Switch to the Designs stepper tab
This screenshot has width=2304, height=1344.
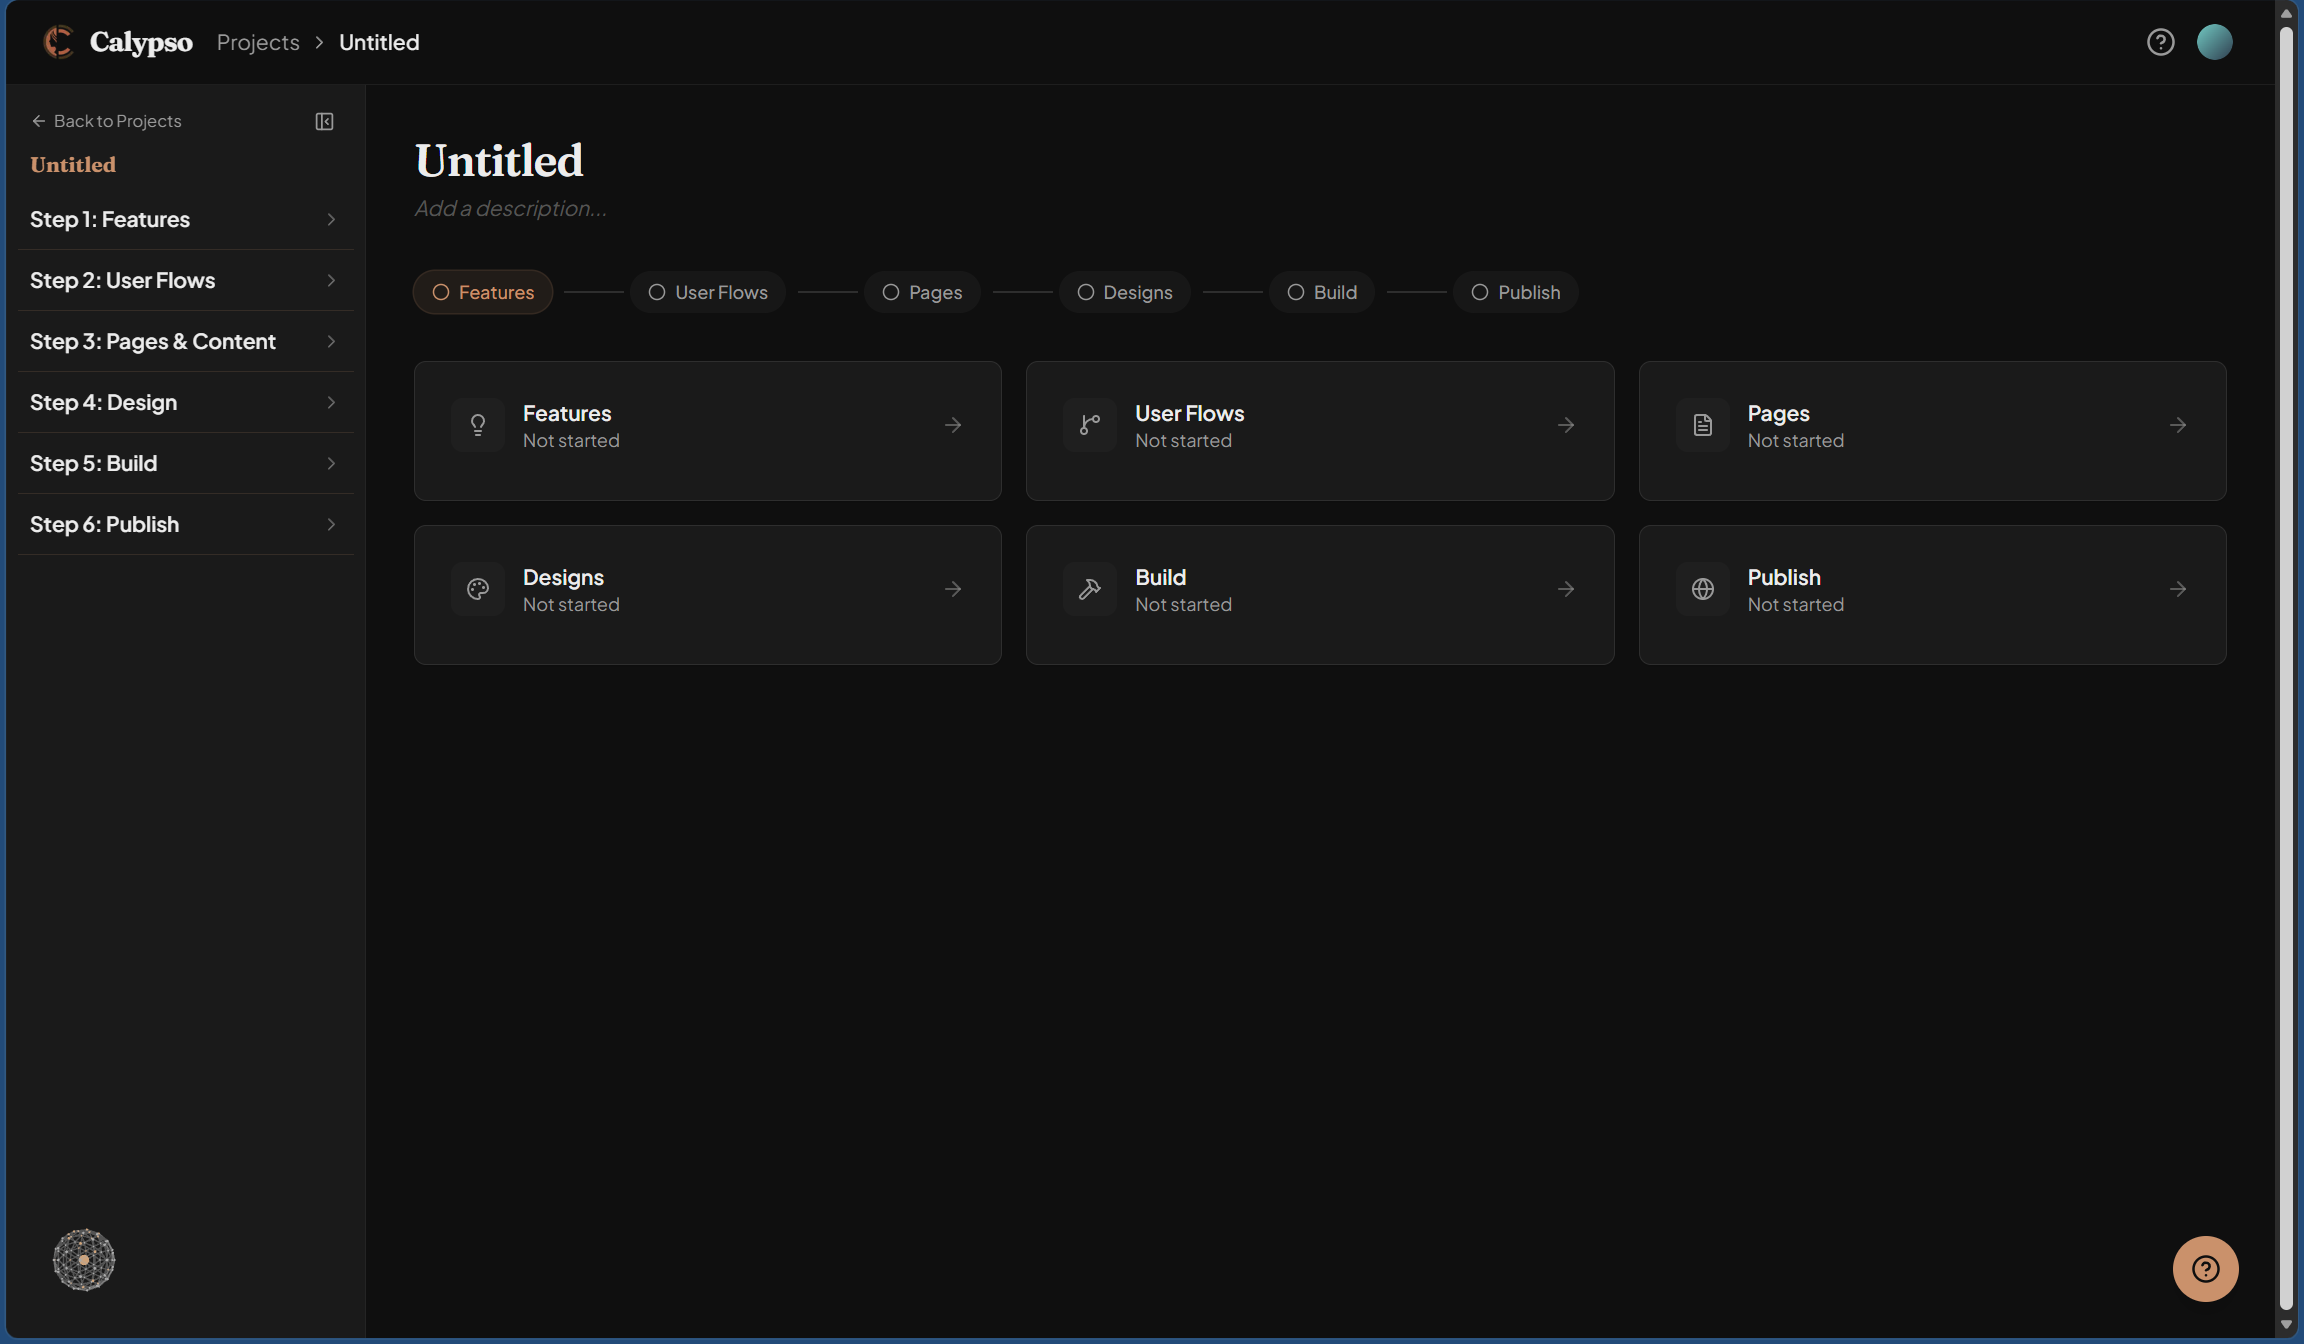[x=1124, y=292]
